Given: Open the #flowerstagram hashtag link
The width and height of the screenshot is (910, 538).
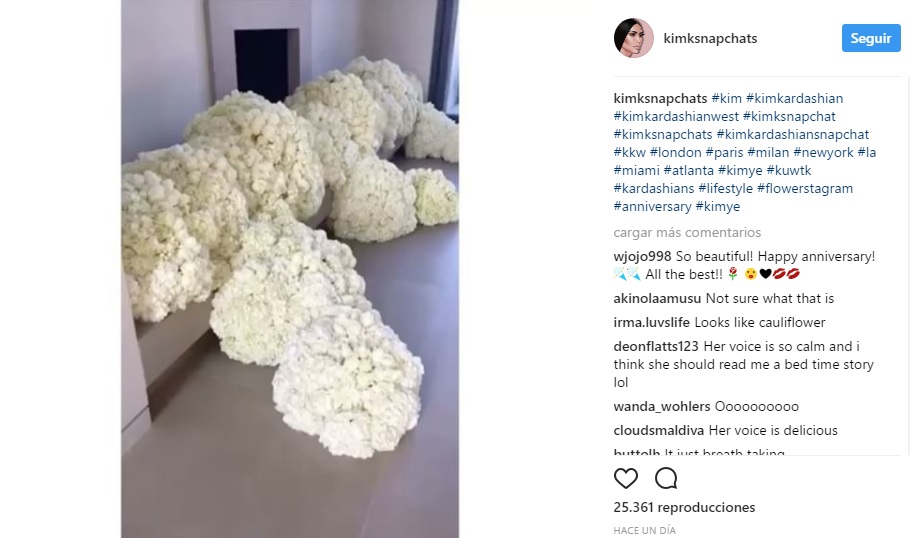Looking at the screenshot, I should coord(805,188).
